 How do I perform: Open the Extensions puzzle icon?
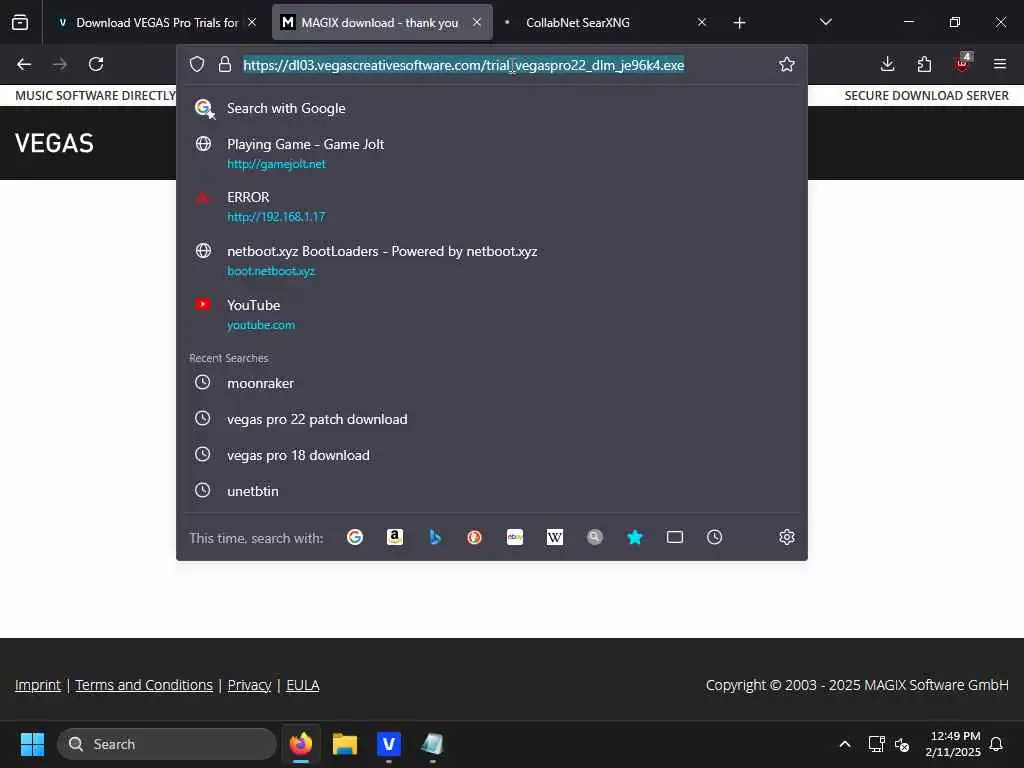(924, 64)
